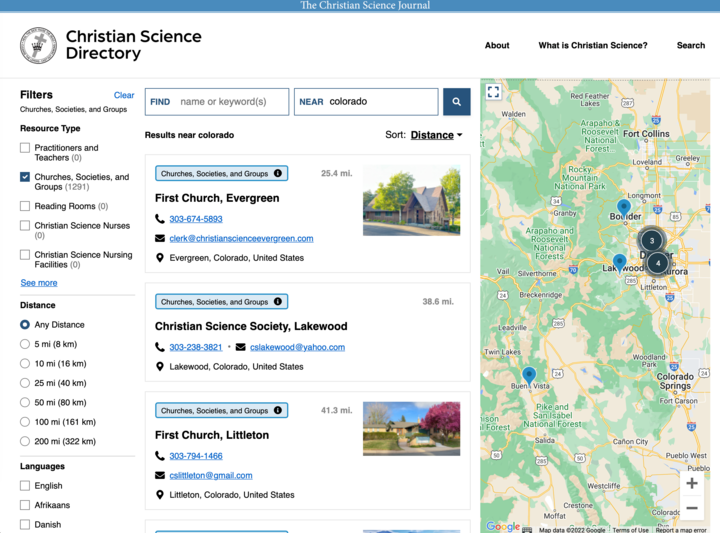Clear all filters
This screenshot has width=720, height=533.
click(x=124, y=95)
